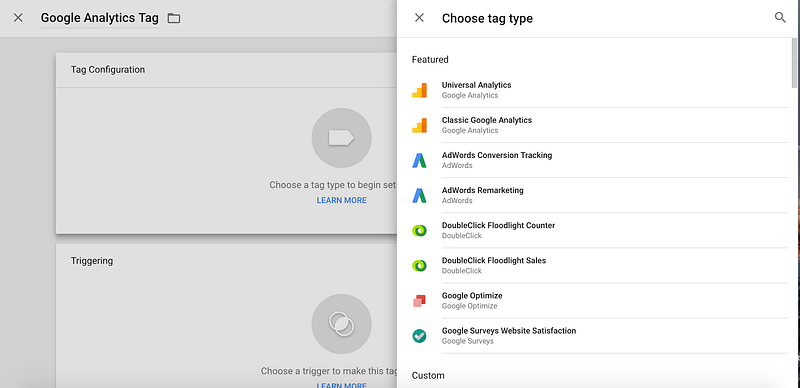Click the folder icon beside tag name
The width and height of the screenshot is (800, 388).
point(174,18)
